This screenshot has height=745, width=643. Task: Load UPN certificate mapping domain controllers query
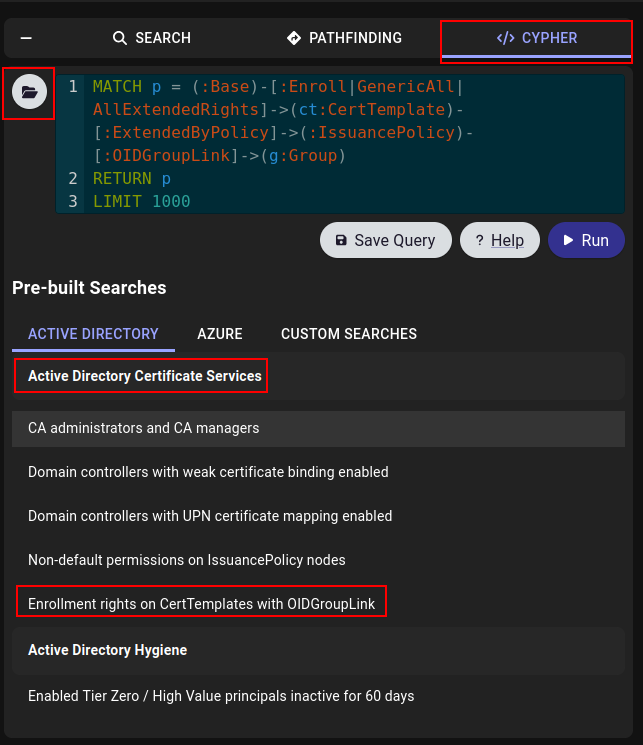pos(210,516)
